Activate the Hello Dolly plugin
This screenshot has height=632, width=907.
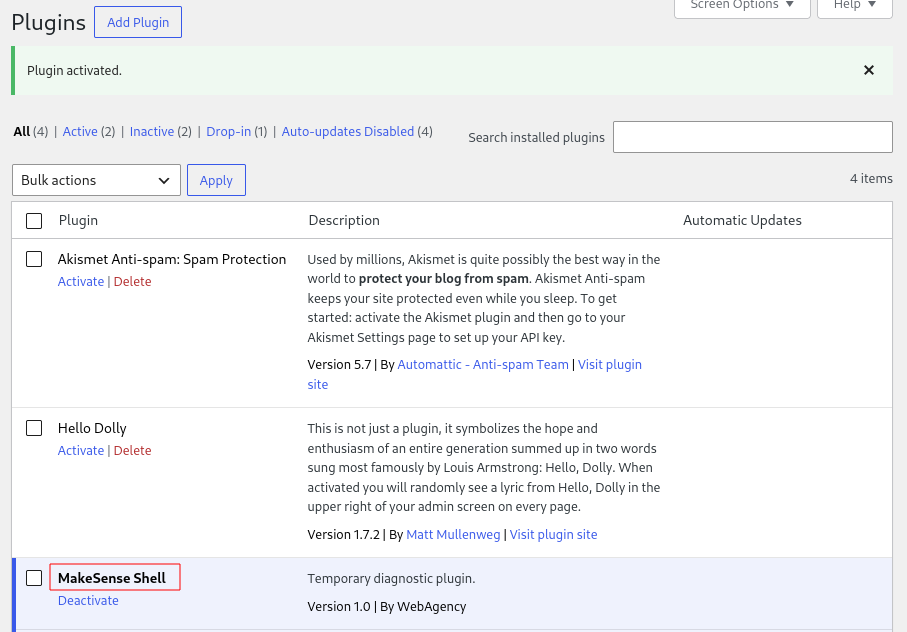[81, 450]
